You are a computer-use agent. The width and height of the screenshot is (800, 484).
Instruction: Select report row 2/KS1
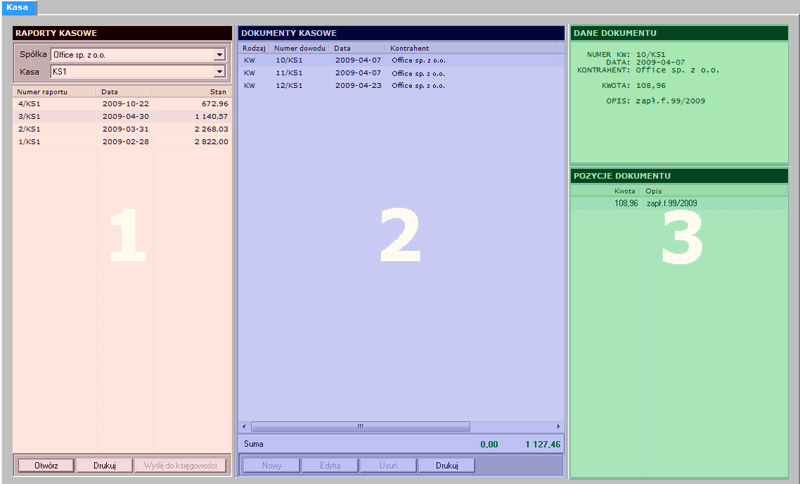(122, 129)
